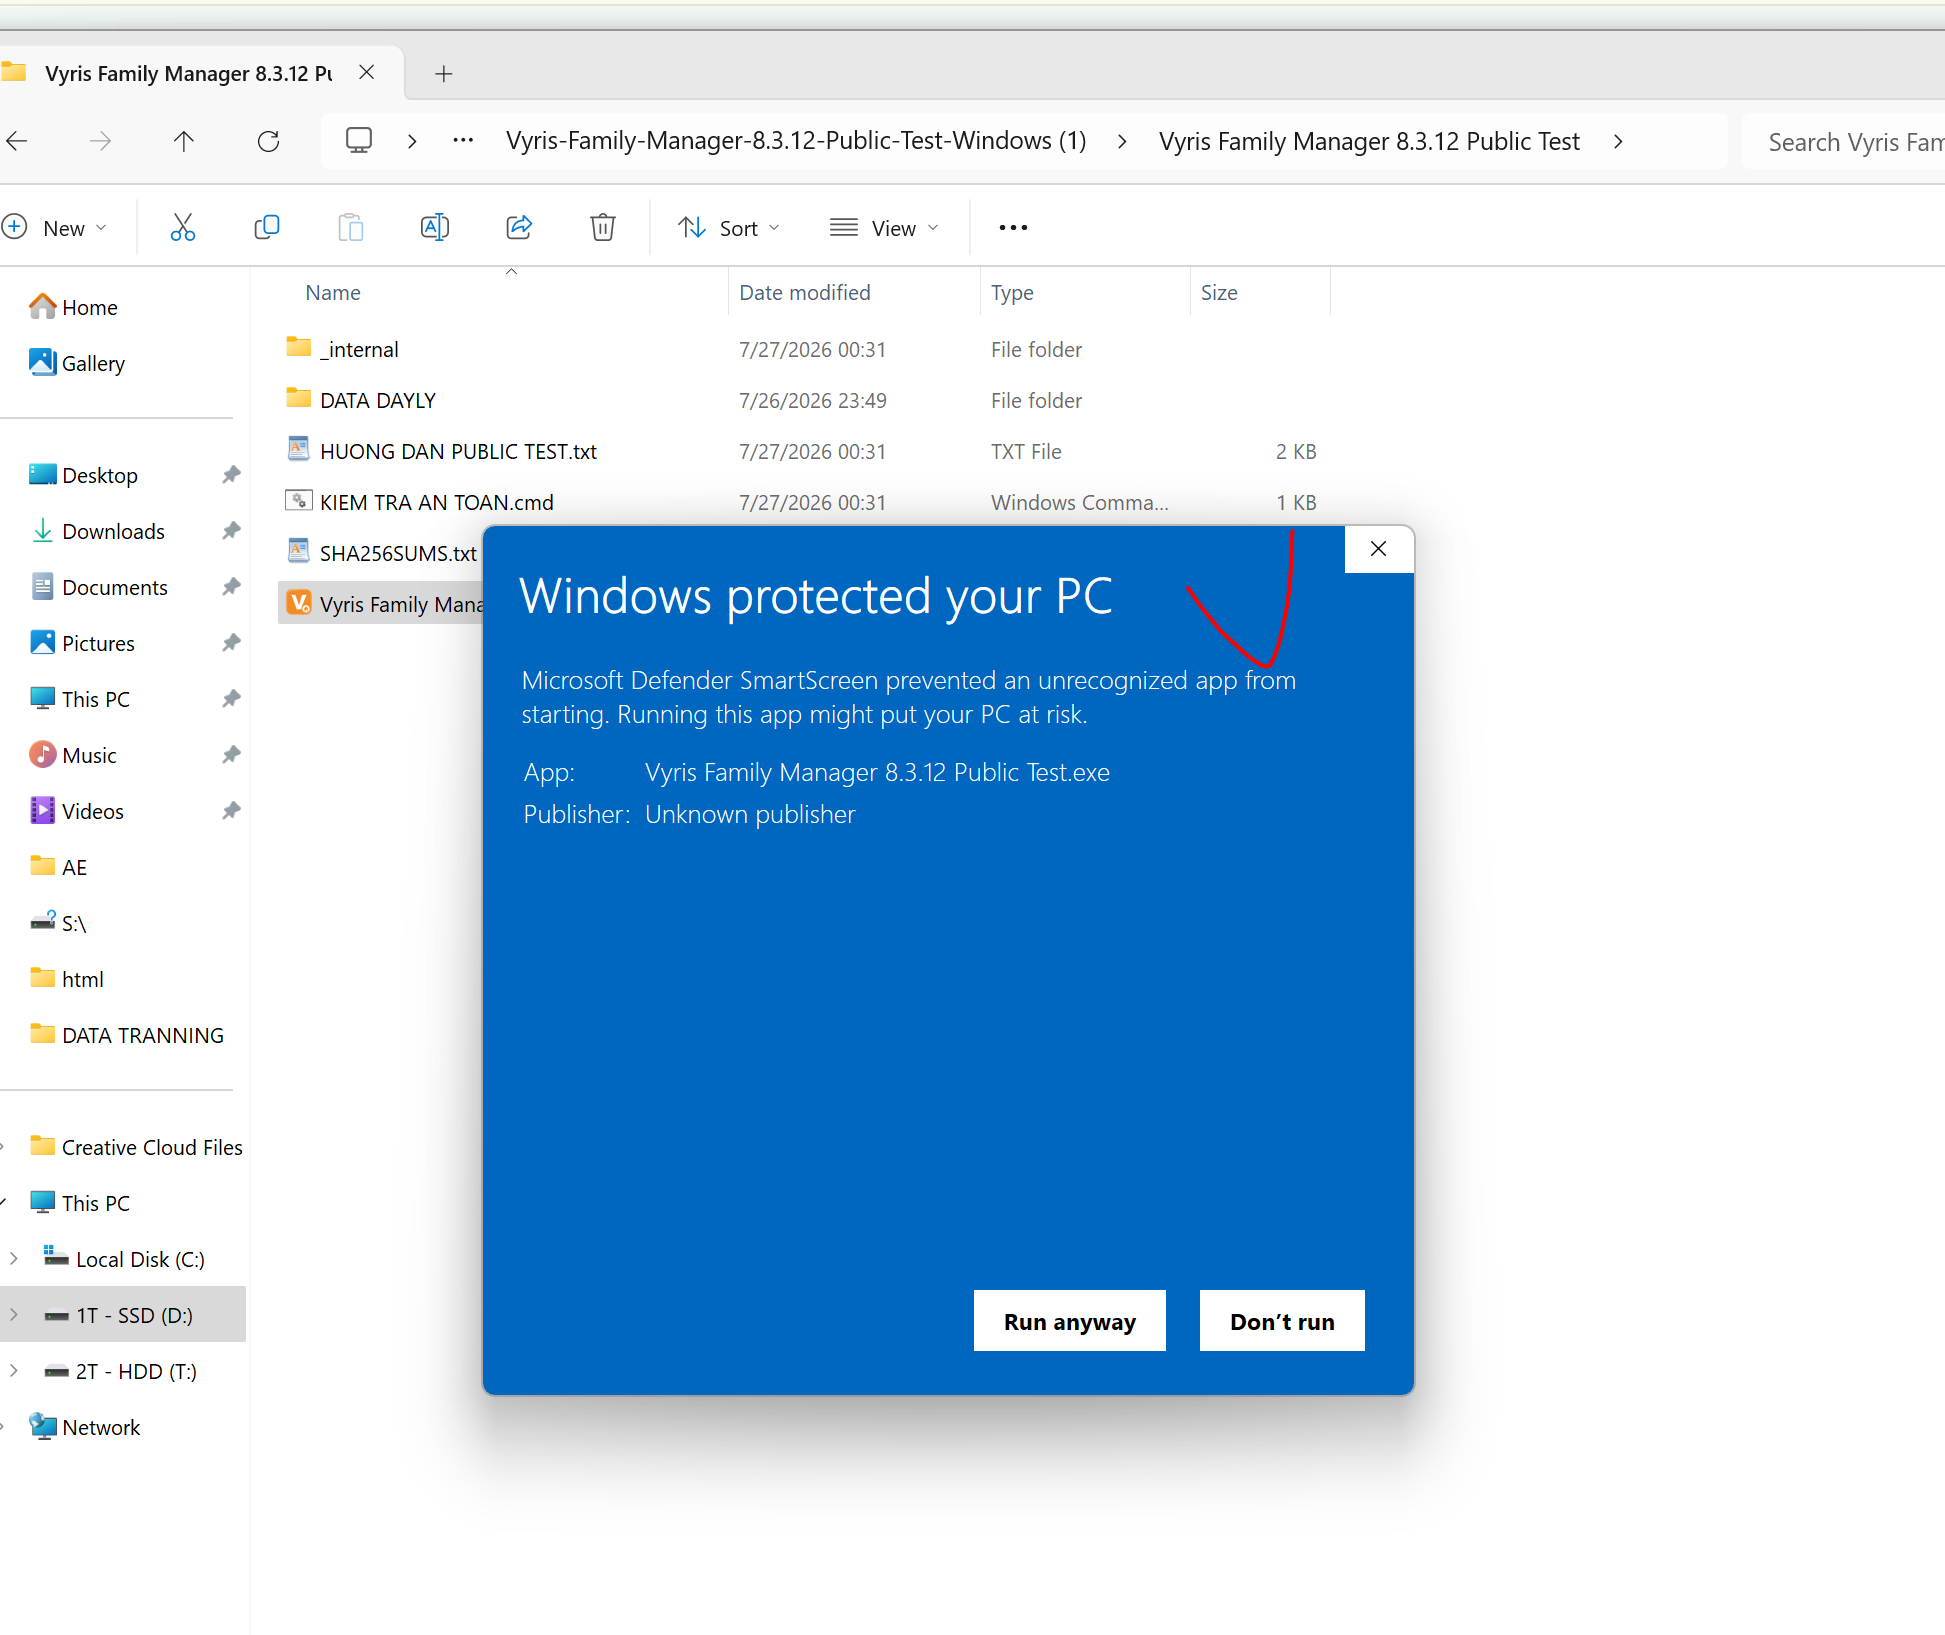1945x1635 pixels.
Task: Refresh the current folder
Action: click(x=268, y=142)
